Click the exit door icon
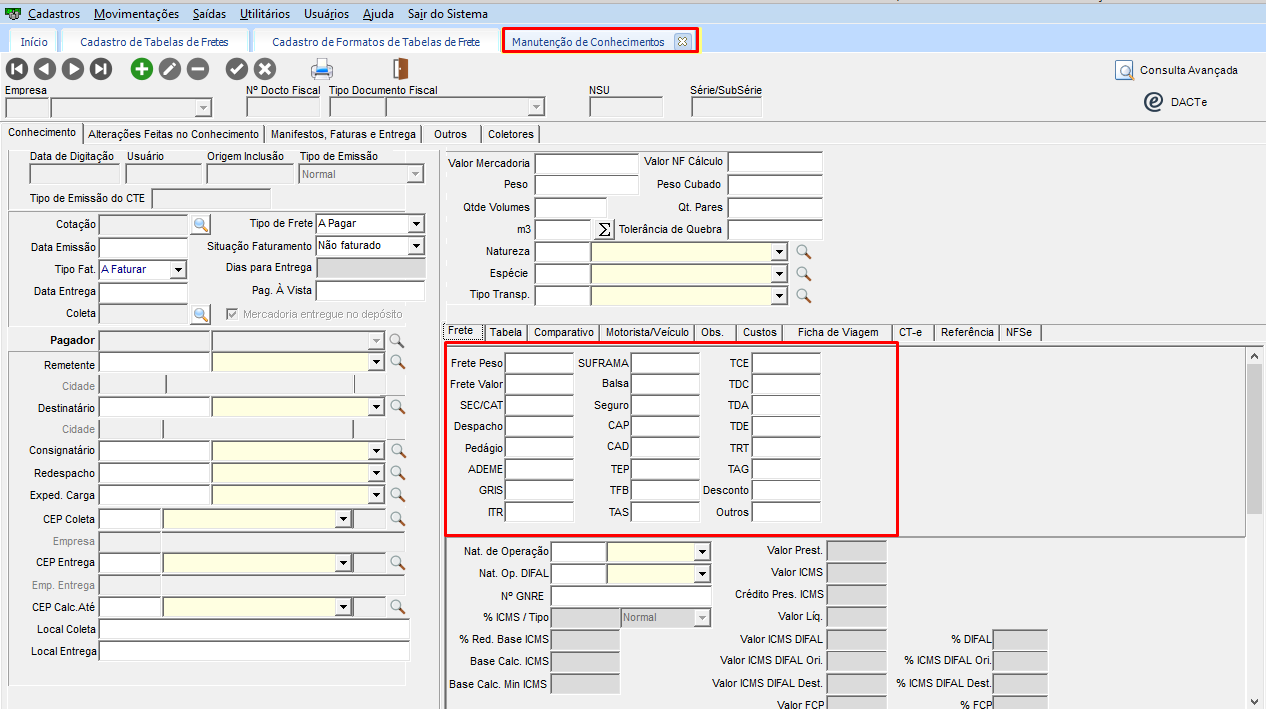The width and height of the screenshot is (1266, 709). (x=400, y=69)
